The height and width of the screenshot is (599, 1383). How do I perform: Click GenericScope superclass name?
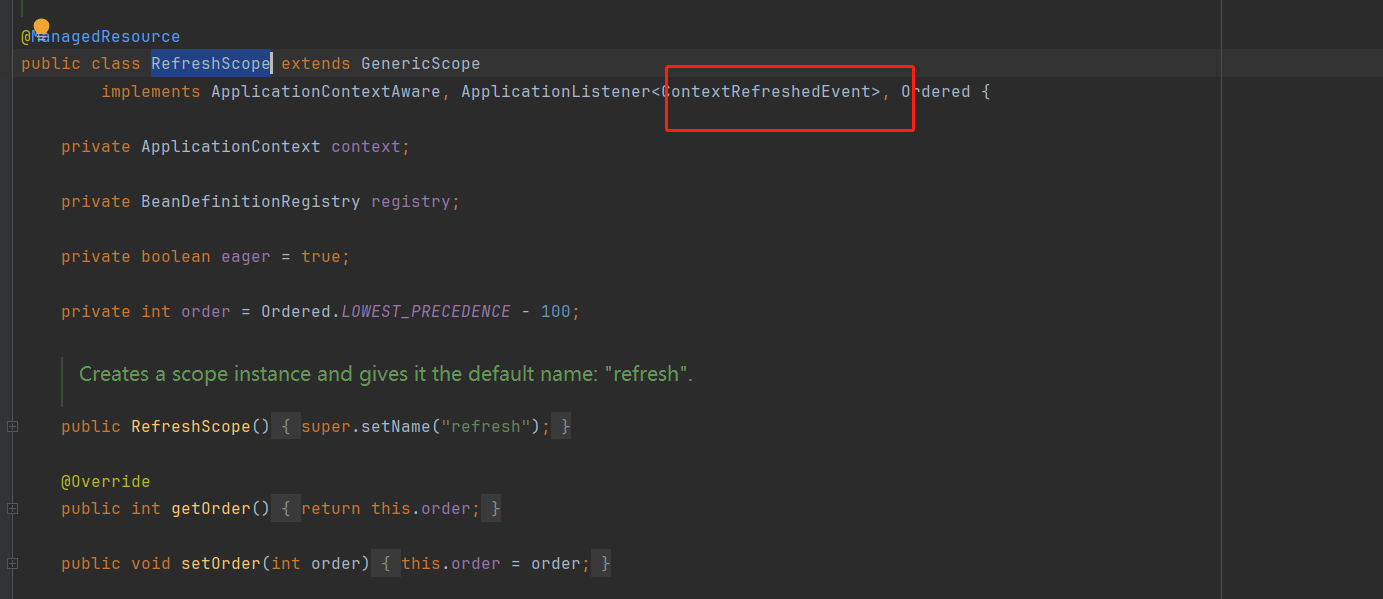(x=420, y=64)
